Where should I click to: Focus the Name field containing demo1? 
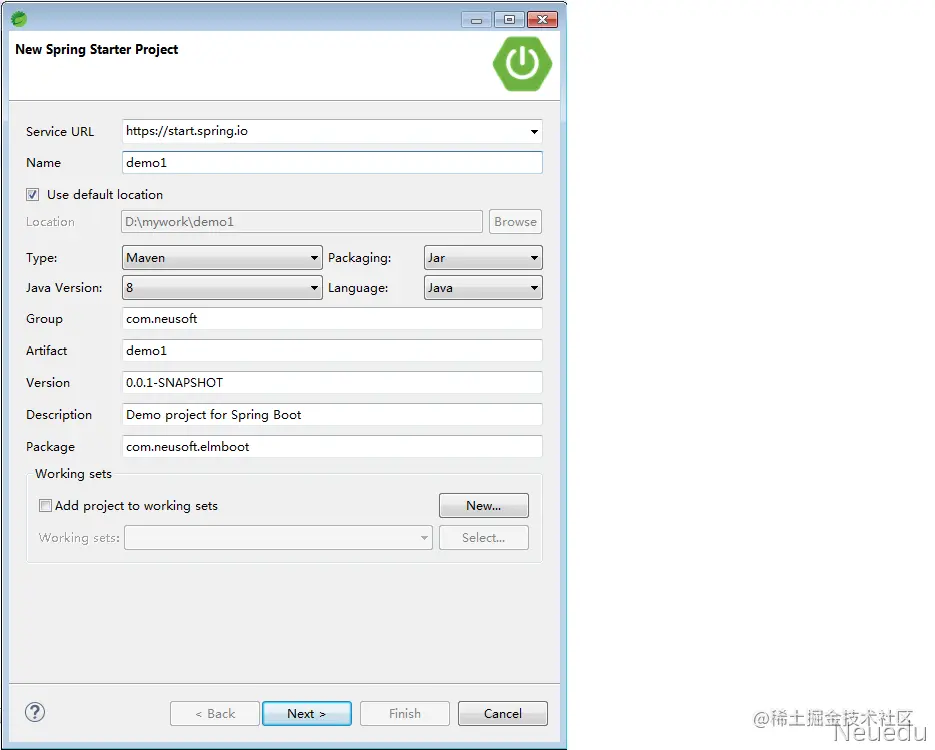[332, 163]
